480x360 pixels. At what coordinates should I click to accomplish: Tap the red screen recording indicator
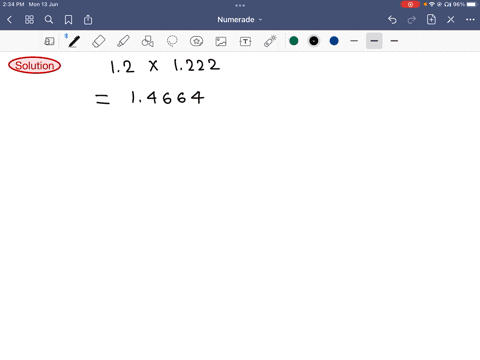(x=410, y=4)
